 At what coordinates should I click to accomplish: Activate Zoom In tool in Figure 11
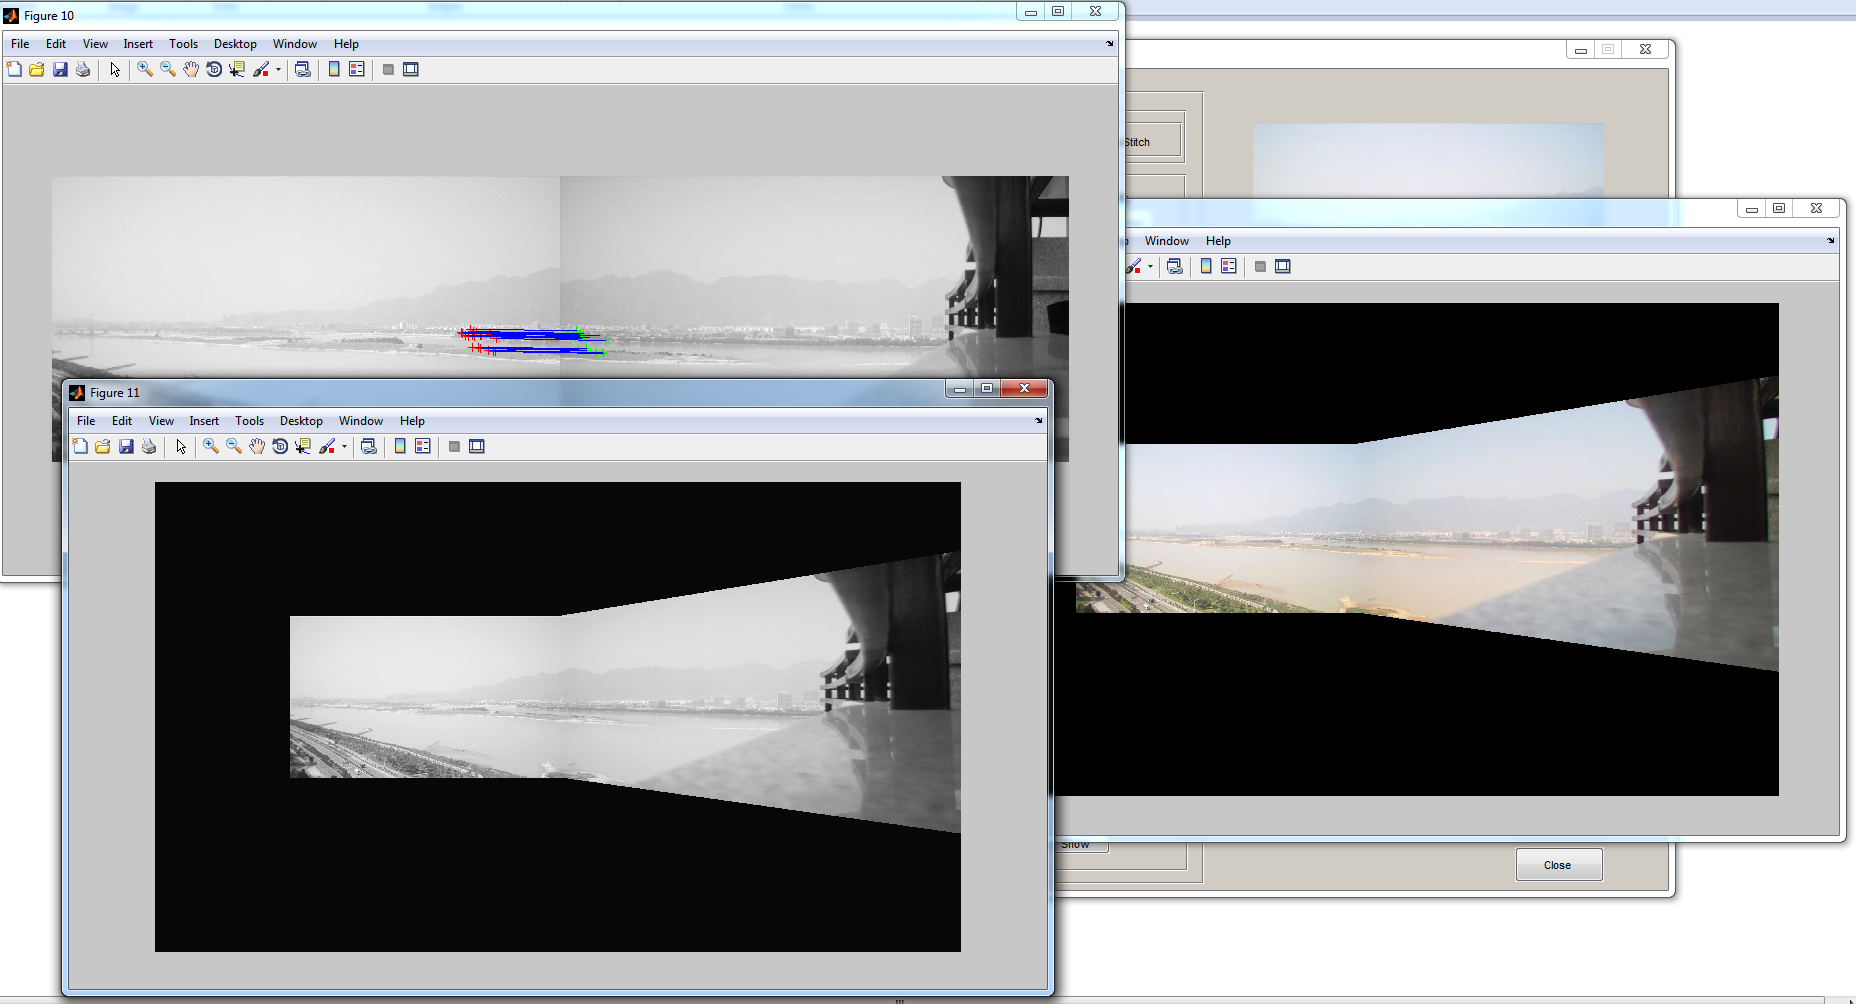point(211,446)
